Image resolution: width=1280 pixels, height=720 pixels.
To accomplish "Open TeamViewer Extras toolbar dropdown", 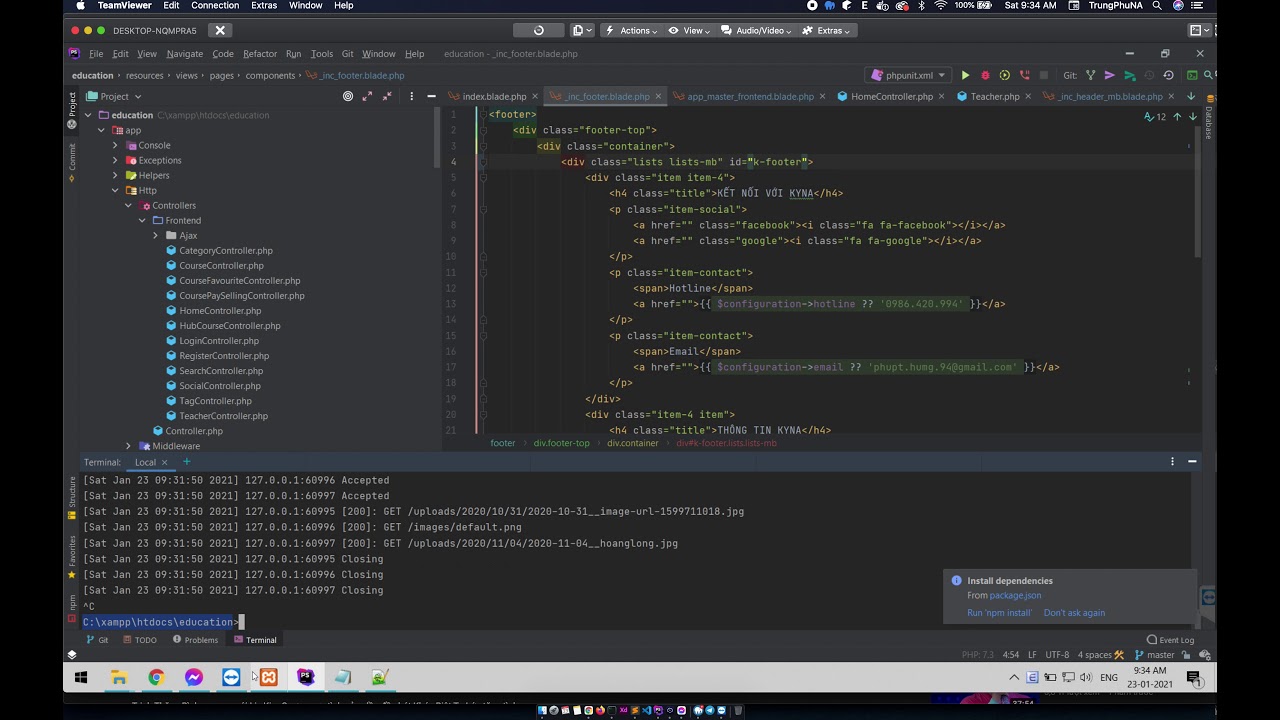I will pyautogui.click(x=826, y=30).
